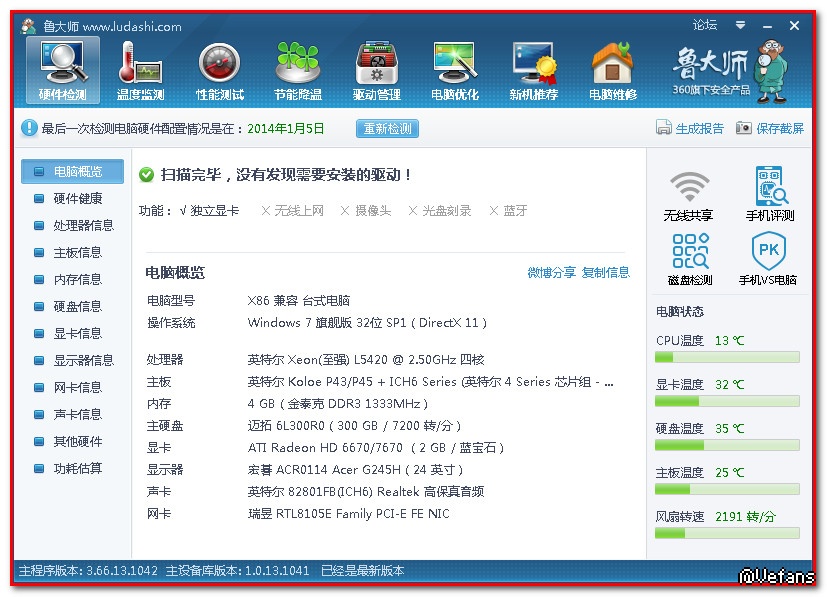Click the Koloe P43/P45 motherboard entry
The height and width of the screenshot is (597, 827).
click(x=430, y=382)
